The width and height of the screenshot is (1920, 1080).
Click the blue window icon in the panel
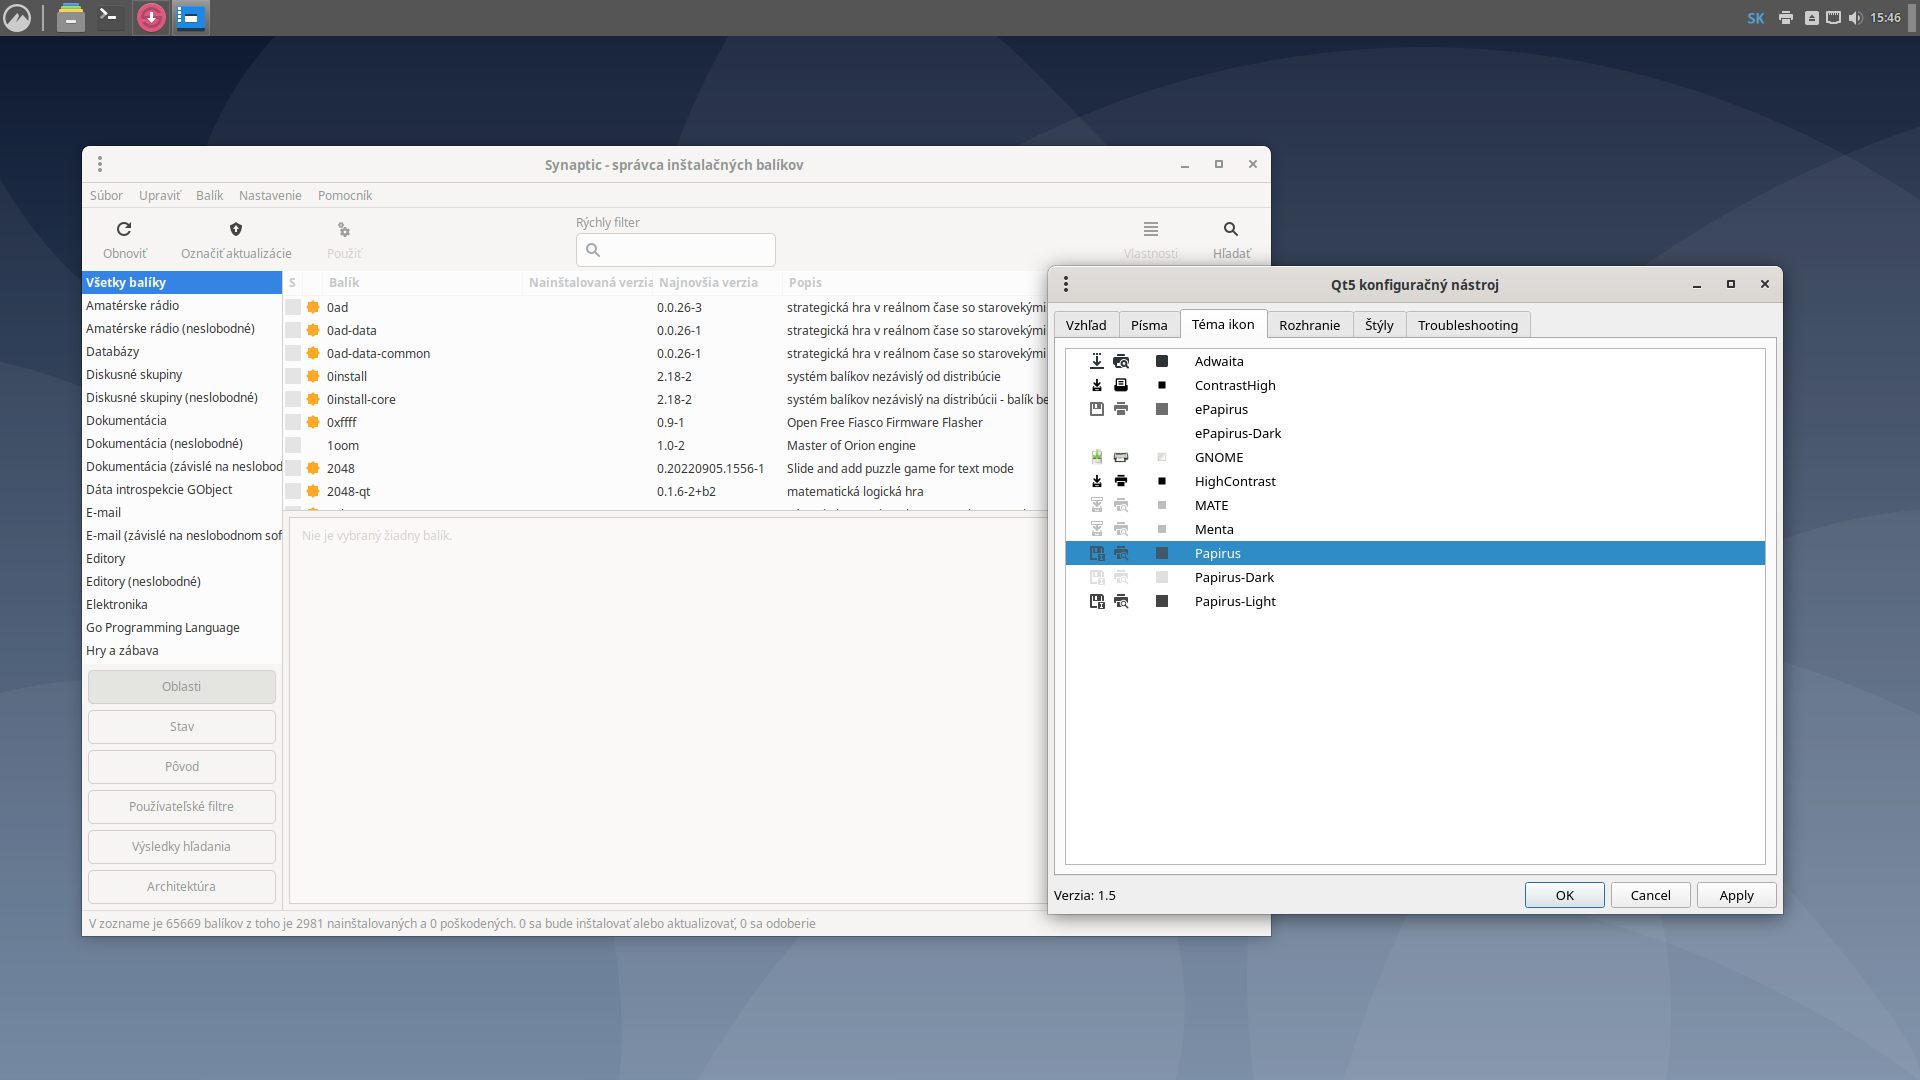point(191,17)
